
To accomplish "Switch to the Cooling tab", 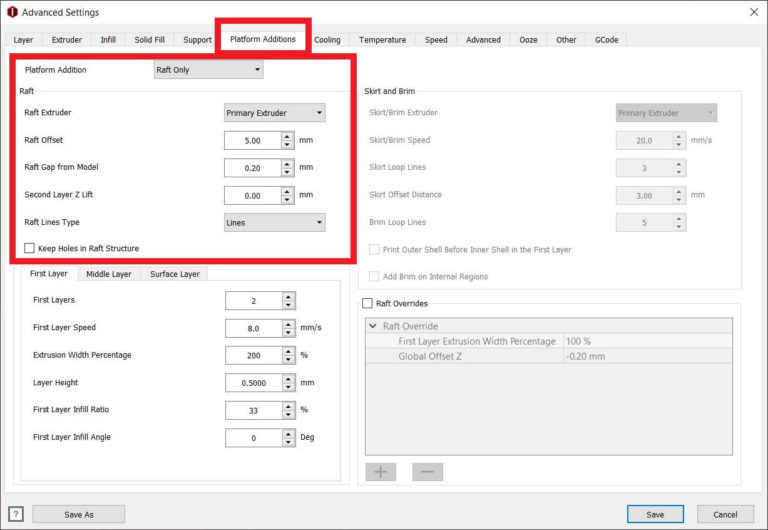I will point(327,40).
